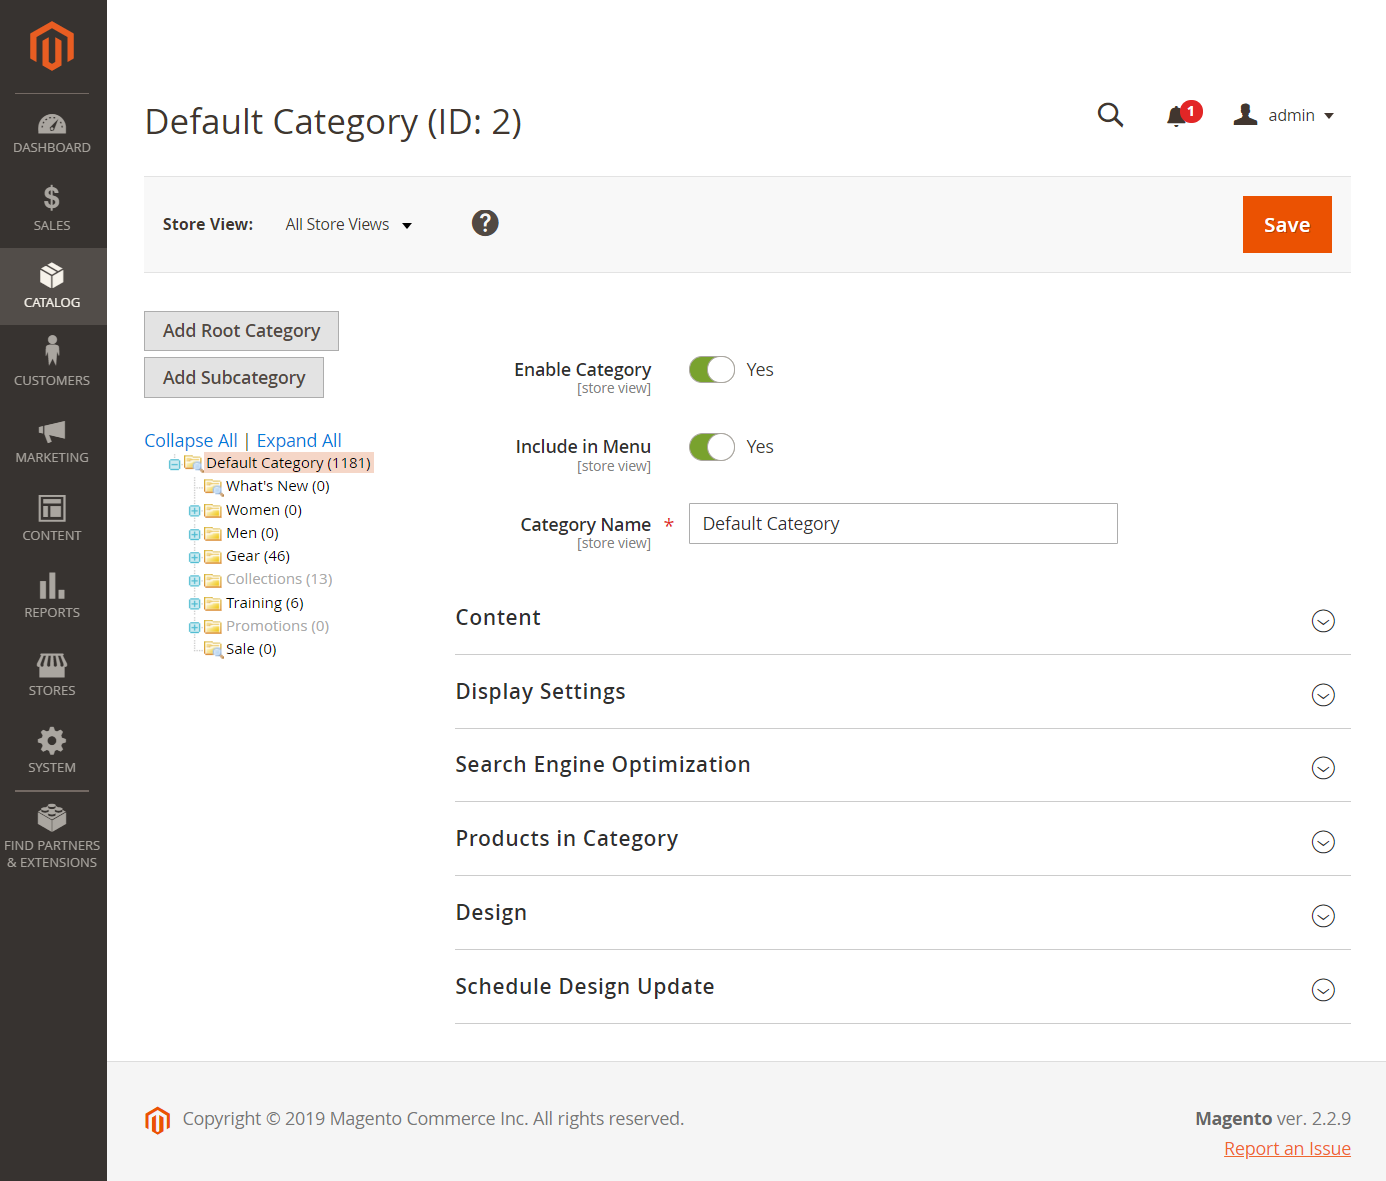This screenshot has width=1386, height=1181.
Task: Collapse the Default Category tree node
Action: pyautogui.click(x=174, y=464)
